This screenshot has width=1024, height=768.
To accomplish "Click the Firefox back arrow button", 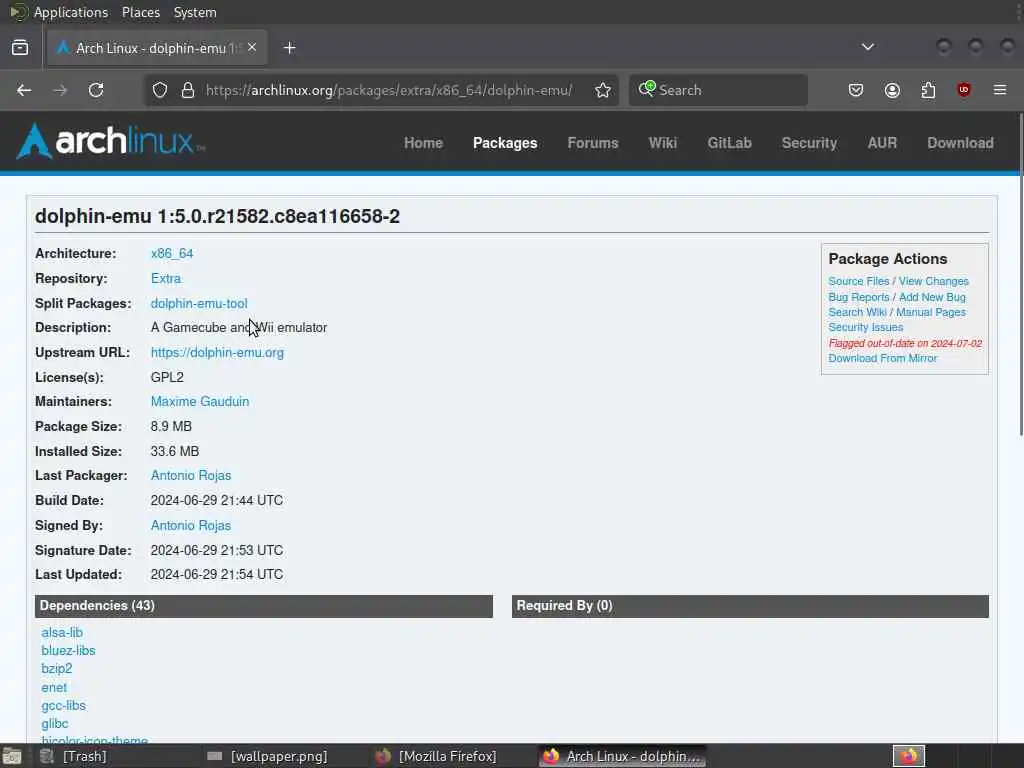I will [24, 90].
